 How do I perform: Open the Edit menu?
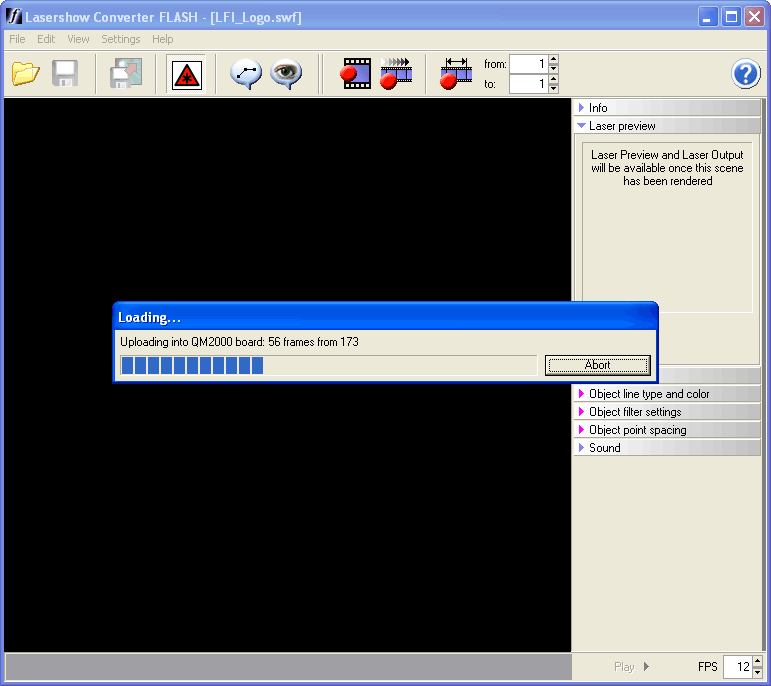46,39
